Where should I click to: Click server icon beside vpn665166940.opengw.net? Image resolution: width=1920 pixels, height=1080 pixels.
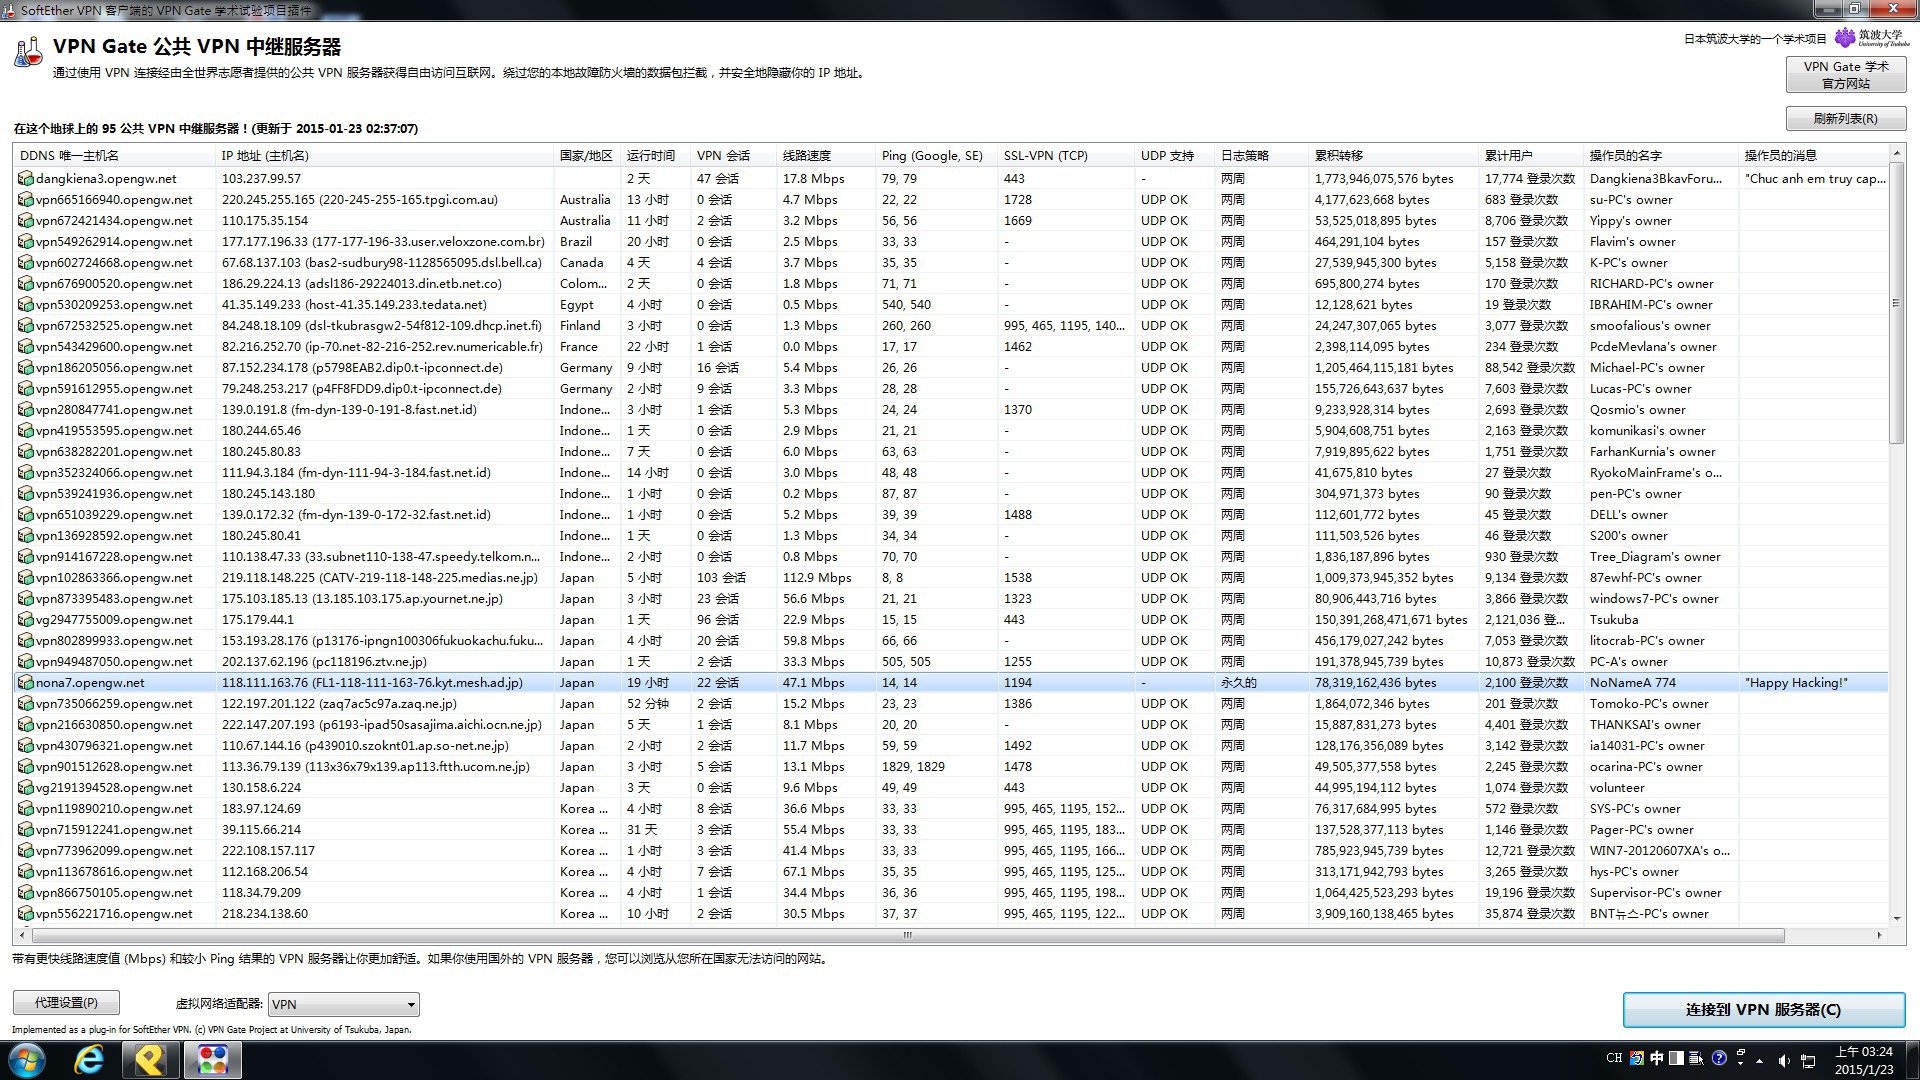tap(26, 200)
